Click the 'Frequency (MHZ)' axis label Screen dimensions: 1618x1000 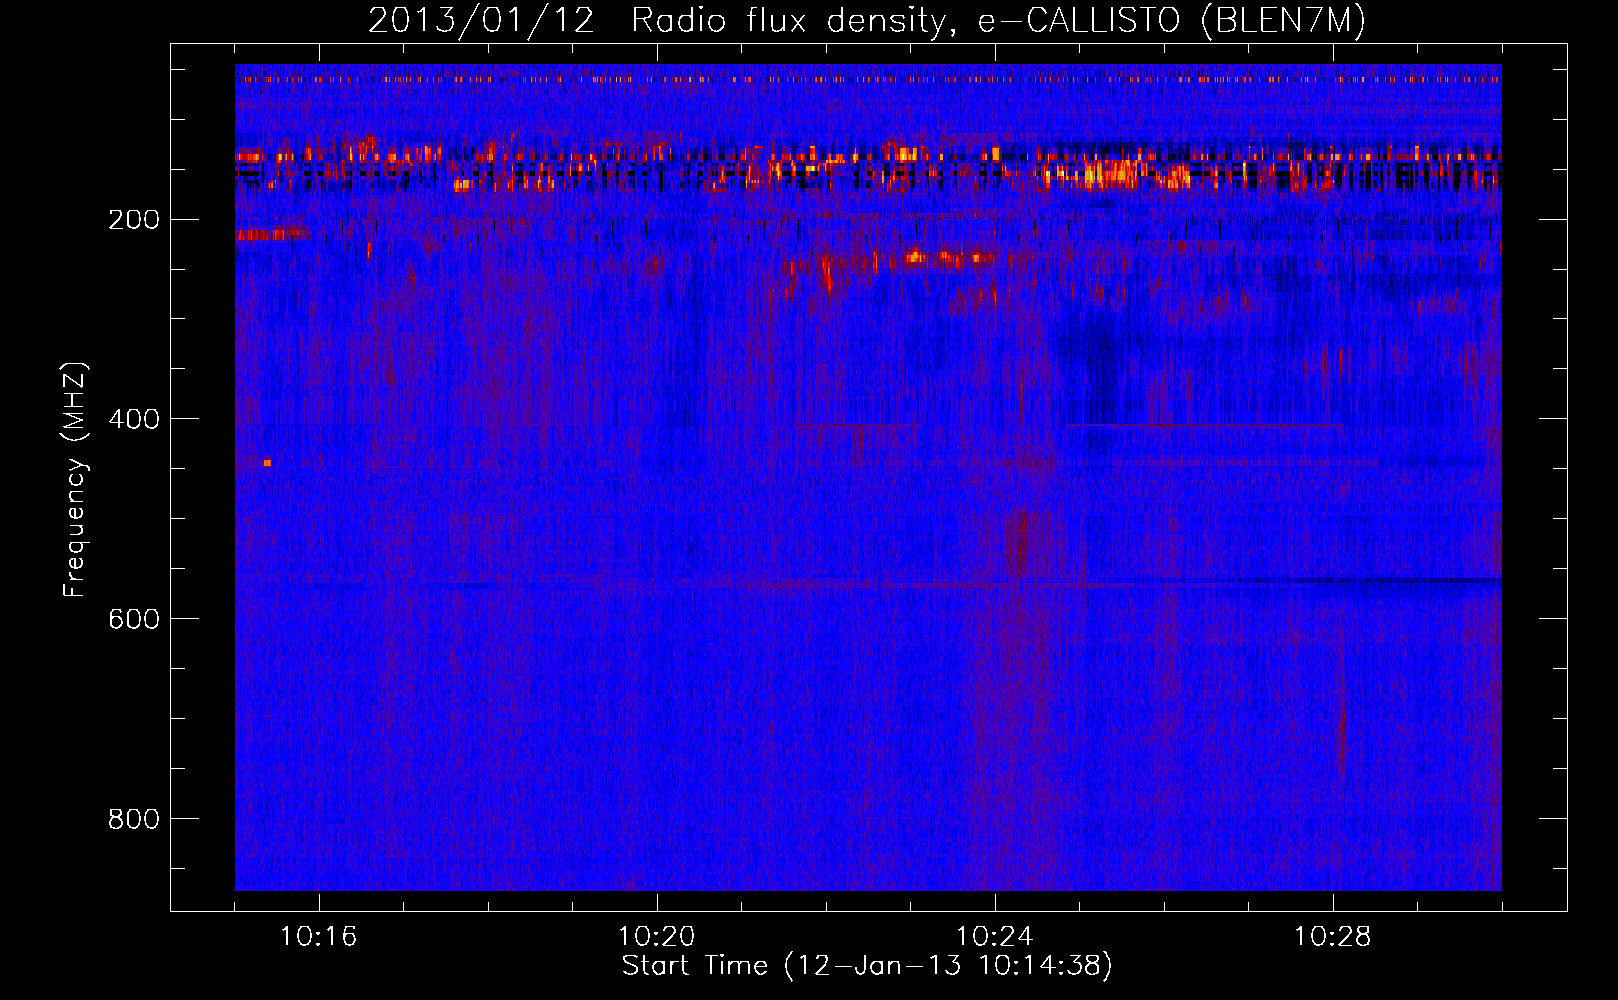pos(75,479)
